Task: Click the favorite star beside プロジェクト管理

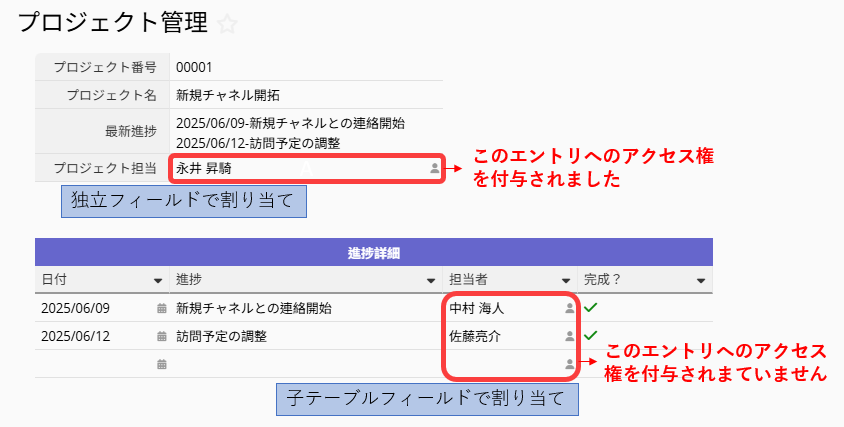Action: click(228, 24)
